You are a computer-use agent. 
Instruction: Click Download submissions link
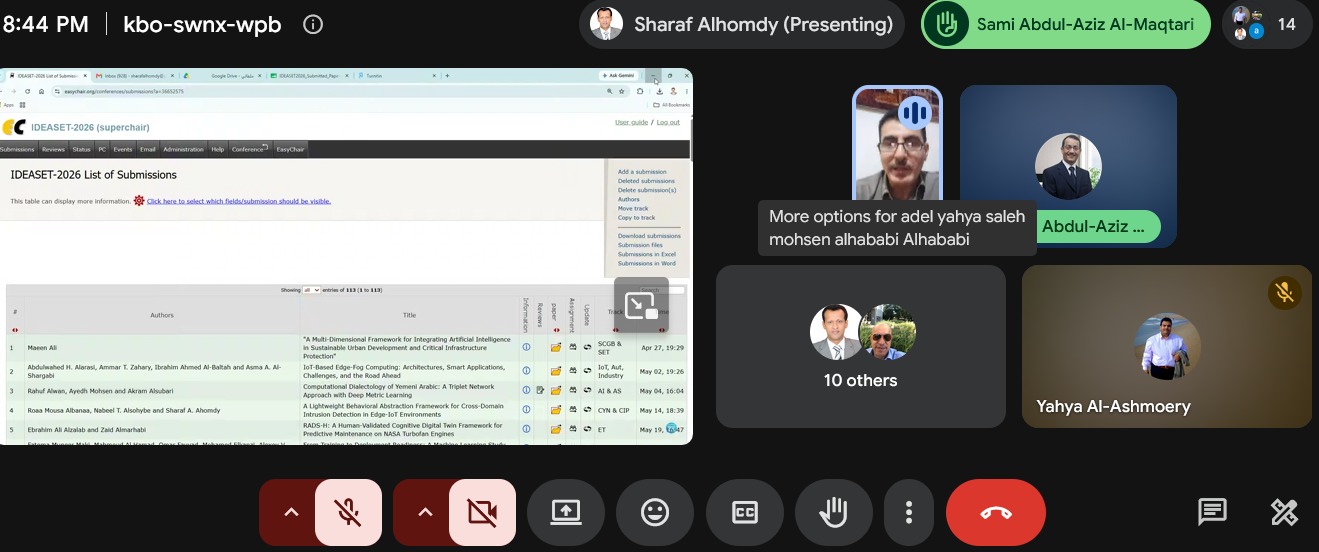coord(649,236)
